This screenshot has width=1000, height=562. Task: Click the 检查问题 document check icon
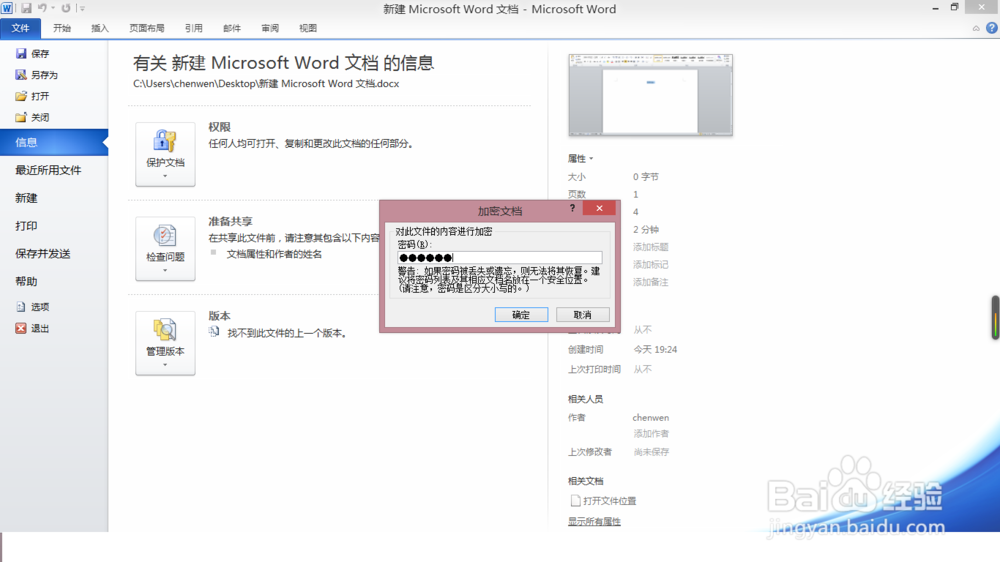[165, 235]
